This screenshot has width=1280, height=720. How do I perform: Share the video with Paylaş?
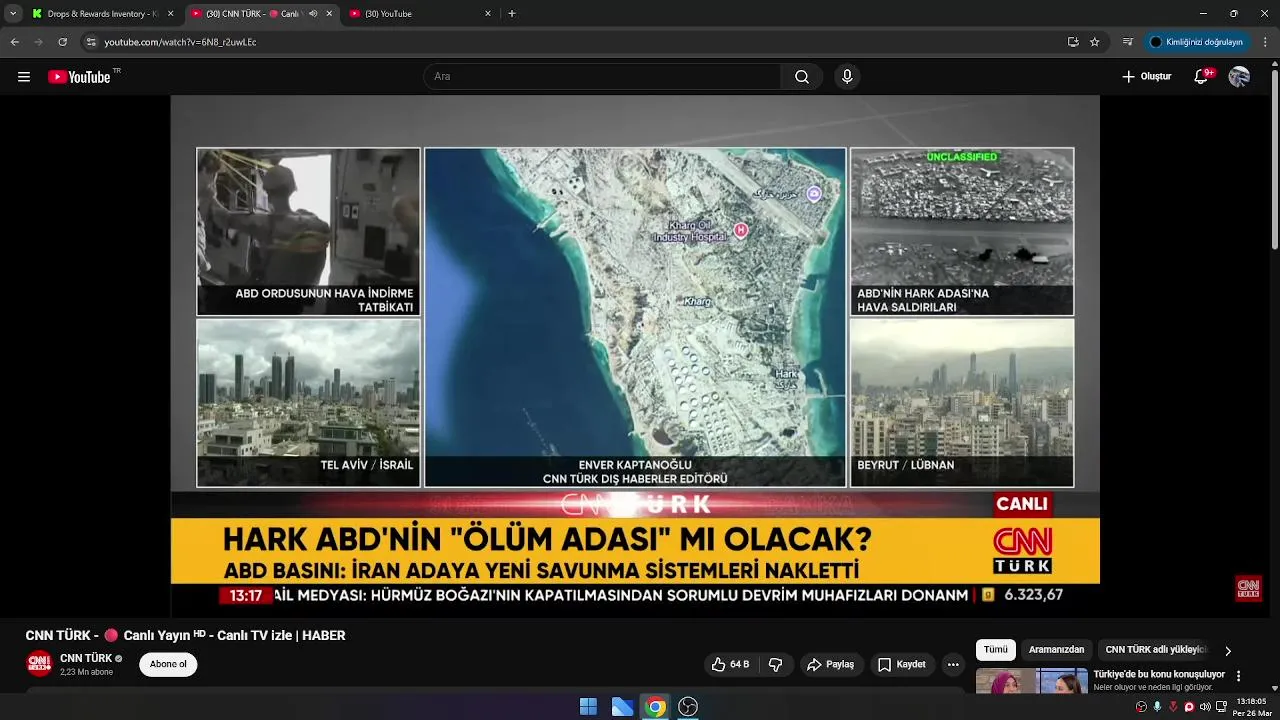(x=831, y=664)
